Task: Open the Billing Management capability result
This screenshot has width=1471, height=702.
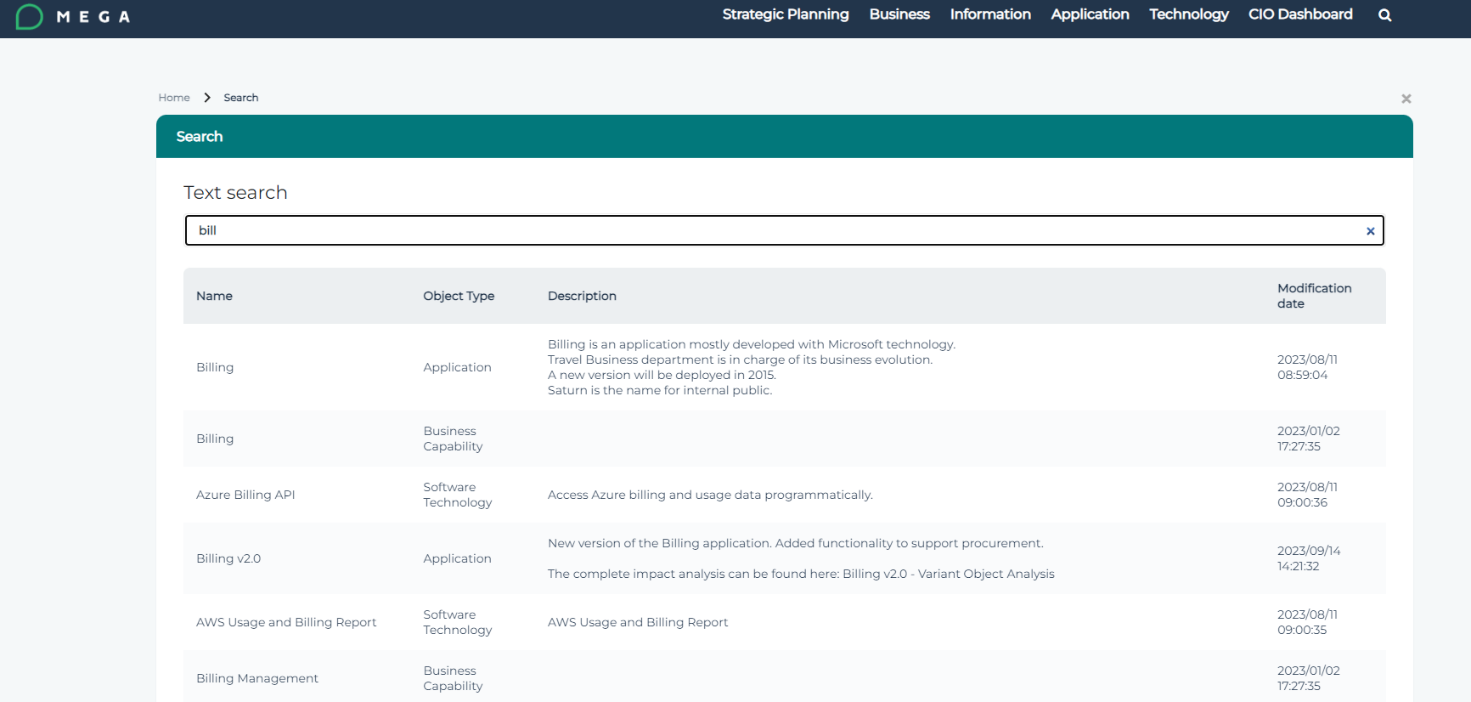Action: 257,678
